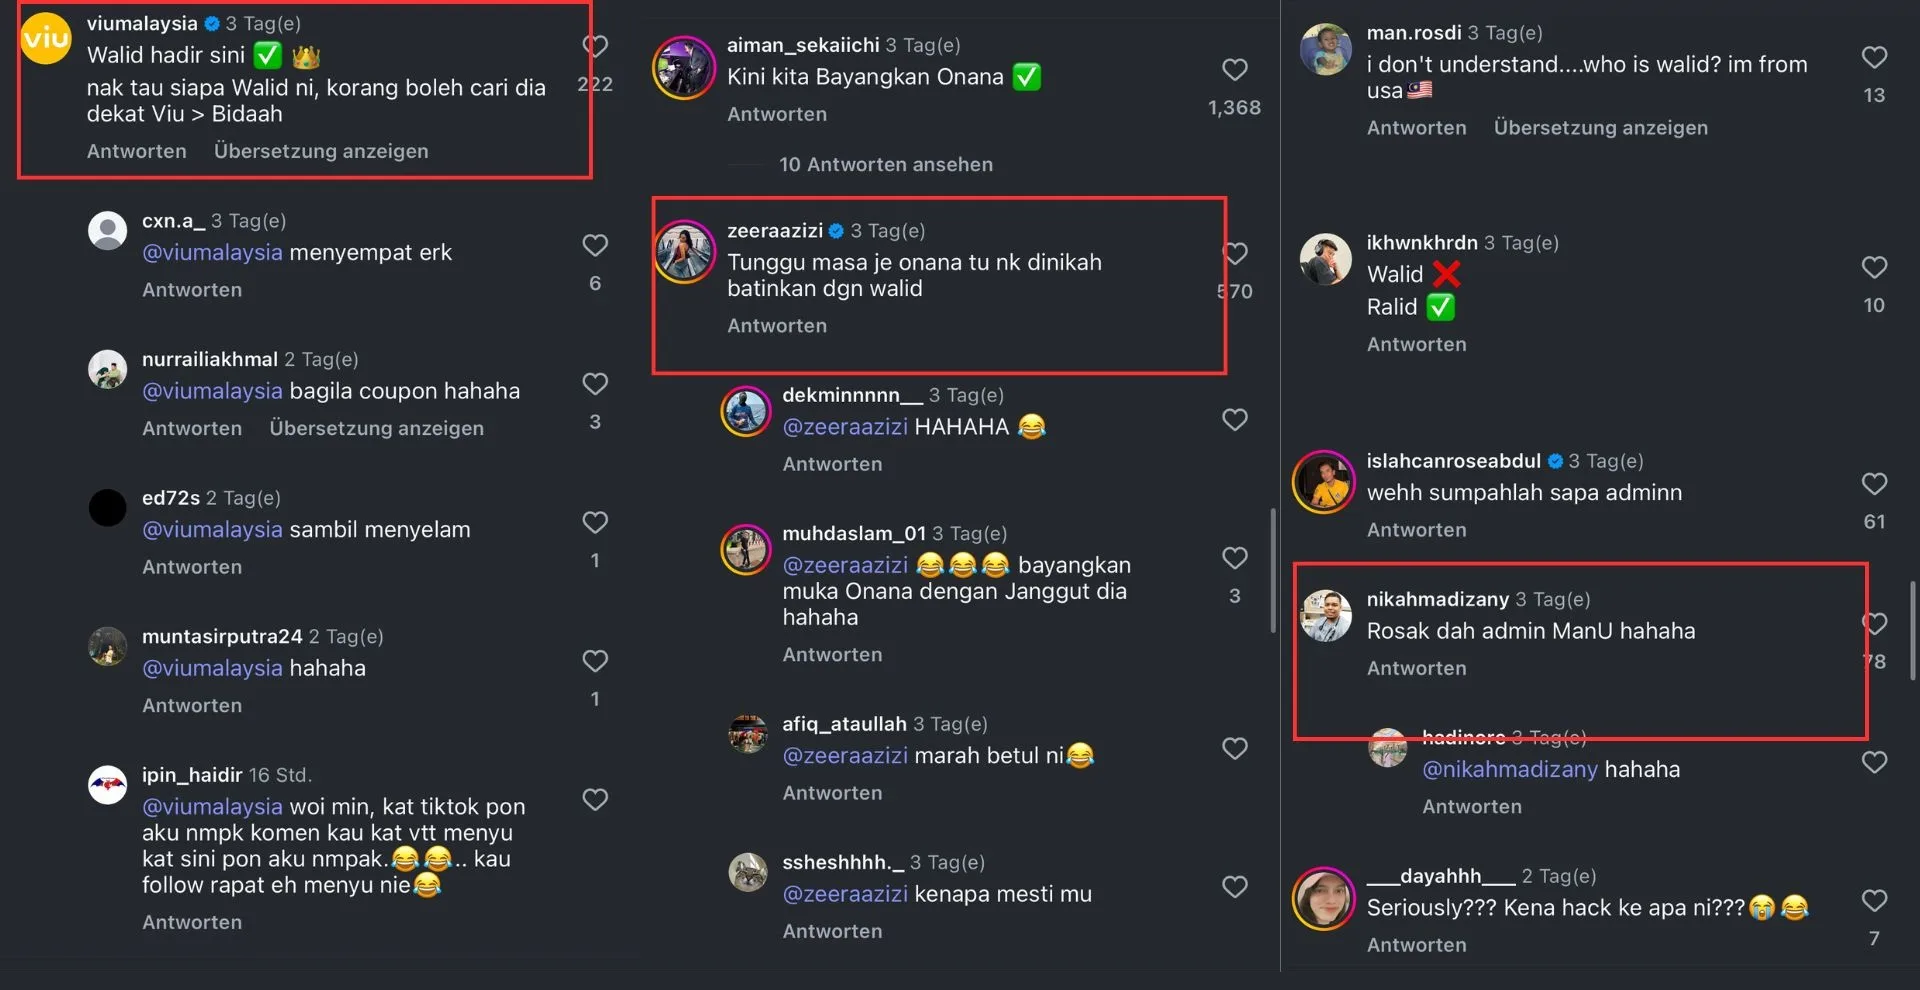
Task: Open viumalaysia profile from username
Action: point(142,23)
